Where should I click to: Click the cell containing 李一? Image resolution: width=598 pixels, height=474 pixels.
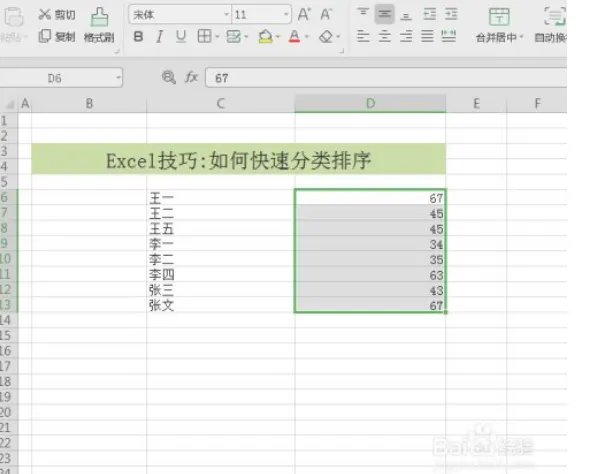(x=220, y=243)
